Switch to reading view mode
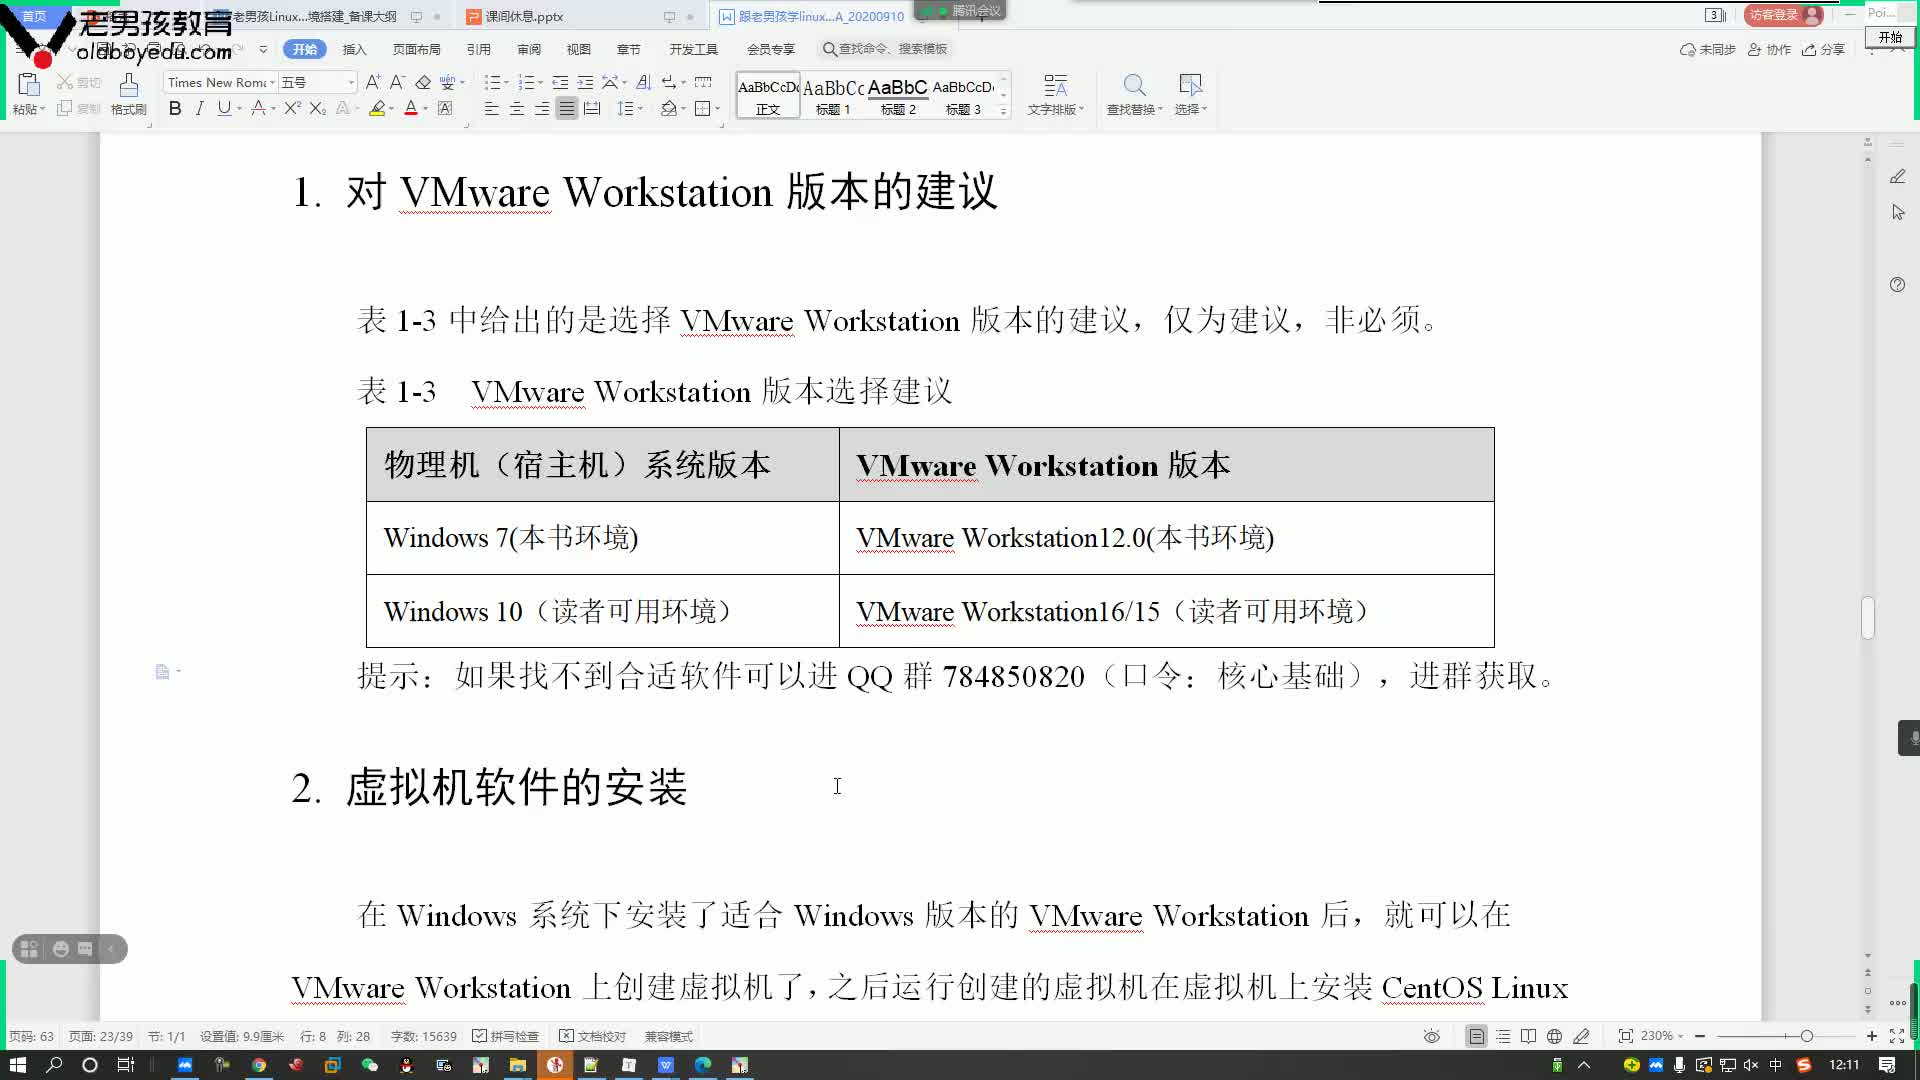Image resolution: width=1920 pixels, height=1080 pixels. (x=1528, y=1036)
